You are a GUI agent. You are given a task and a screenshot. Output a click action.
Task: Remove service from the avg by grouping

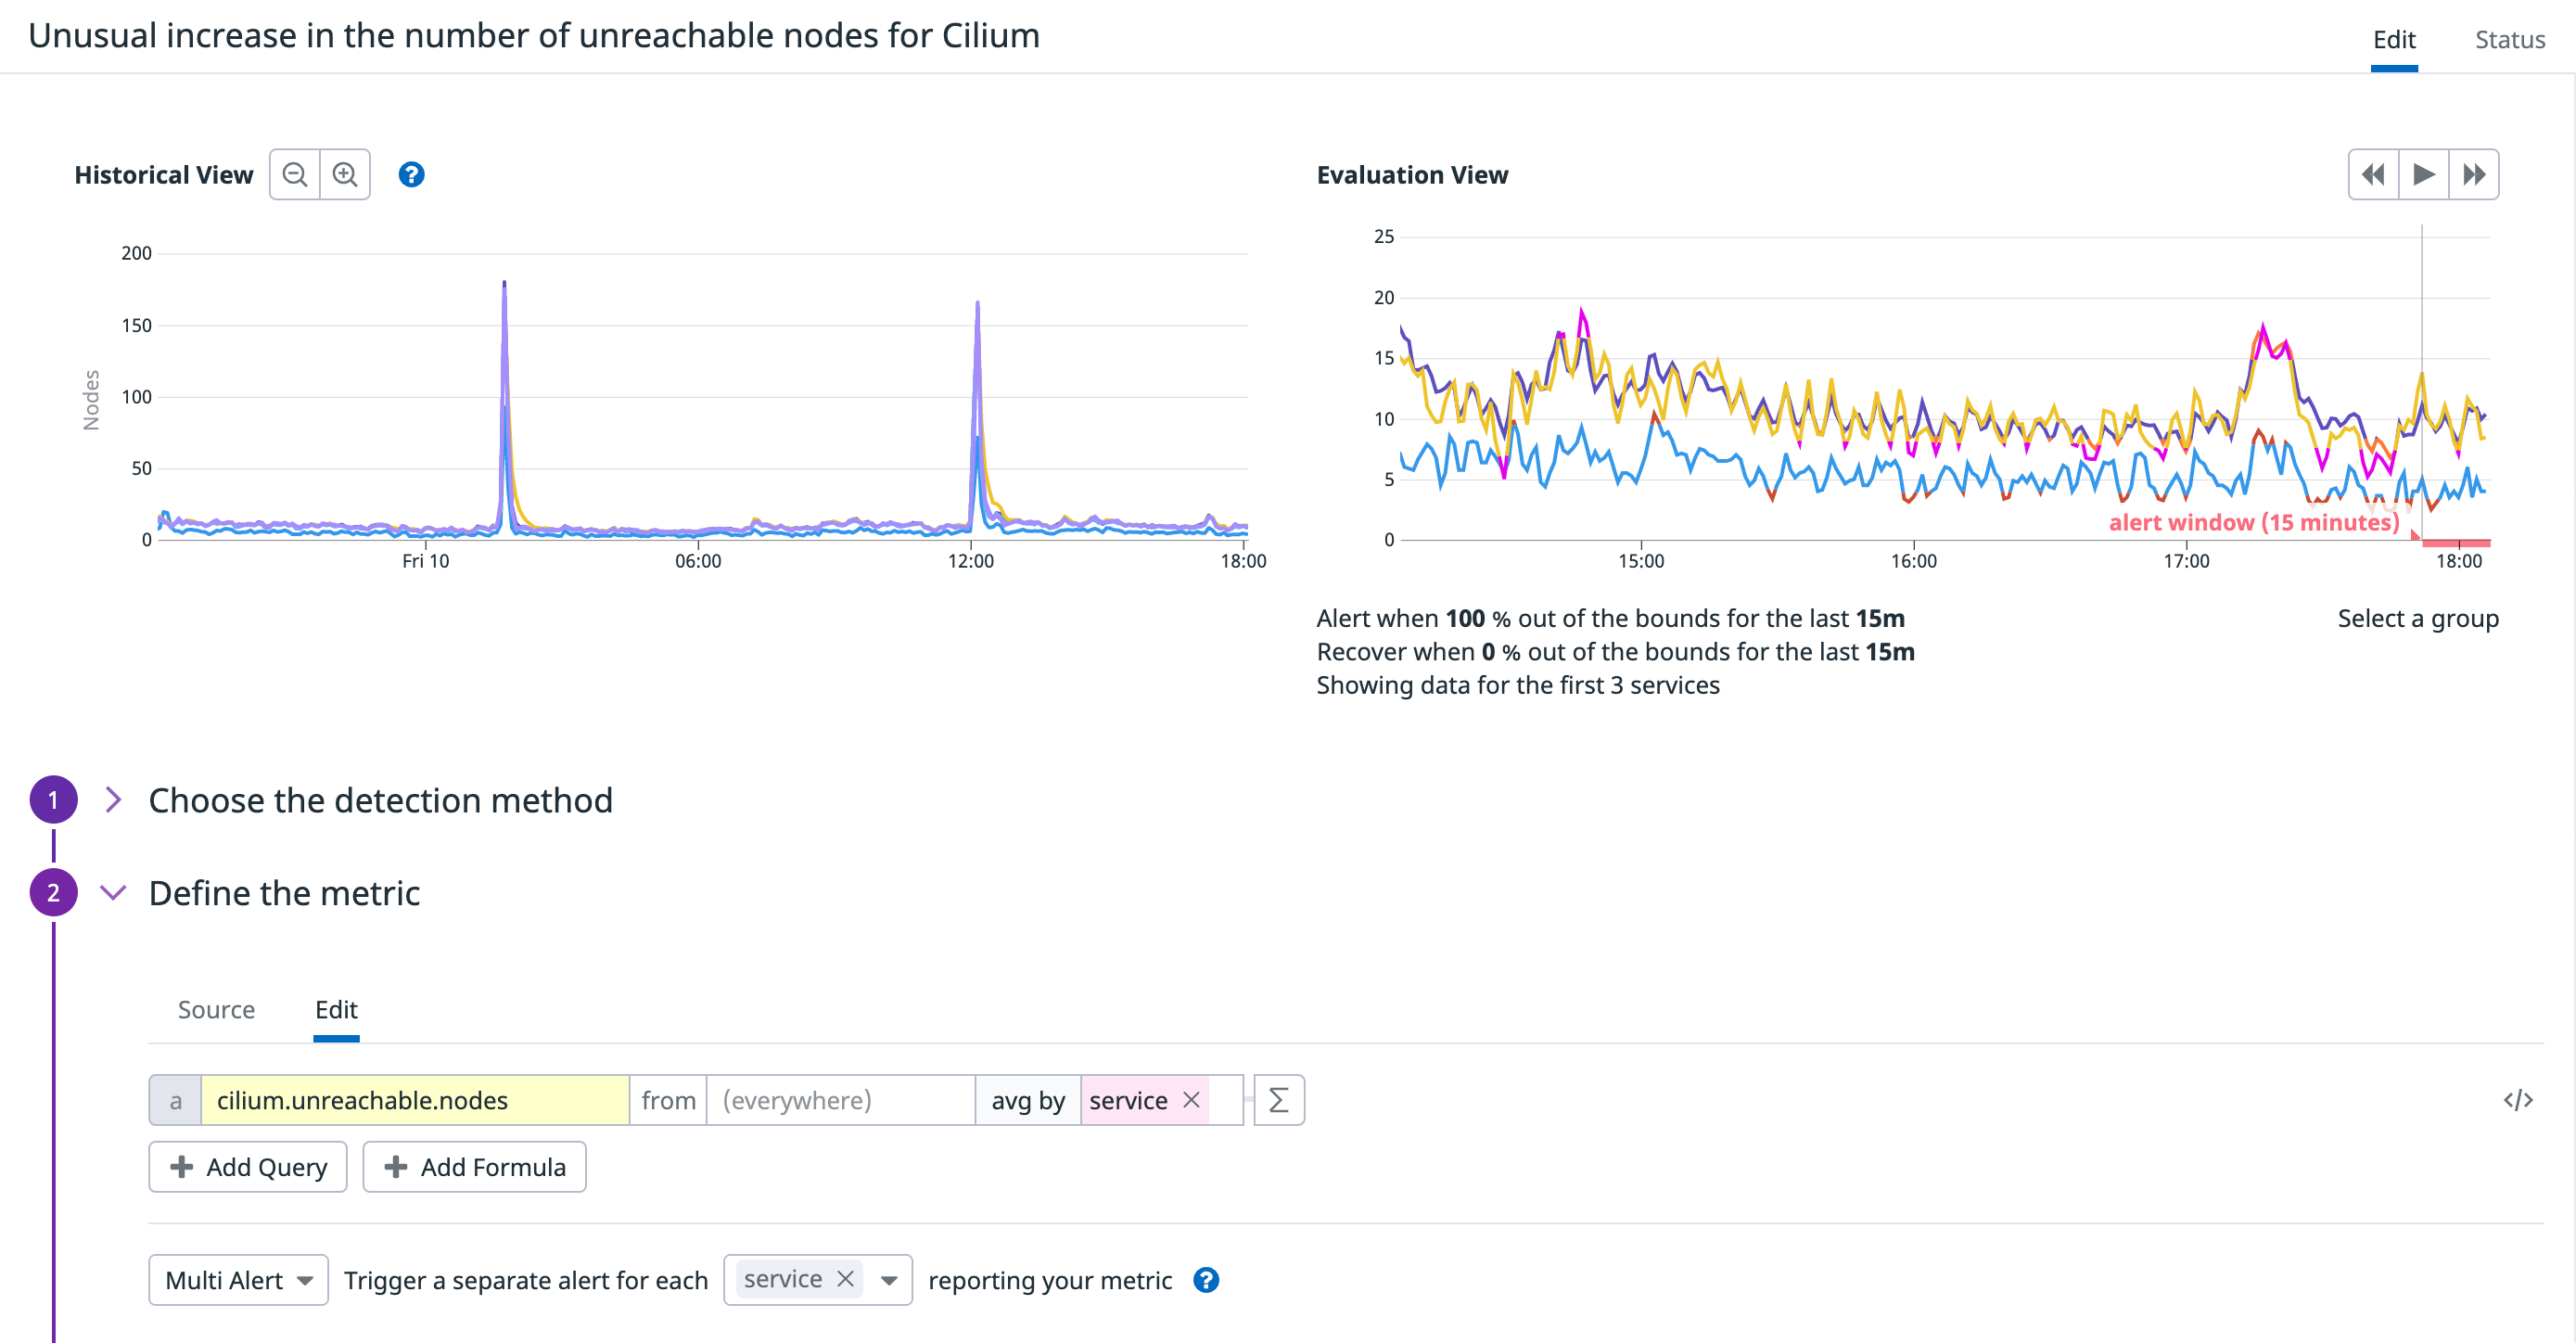(x=1192, y=1100)
